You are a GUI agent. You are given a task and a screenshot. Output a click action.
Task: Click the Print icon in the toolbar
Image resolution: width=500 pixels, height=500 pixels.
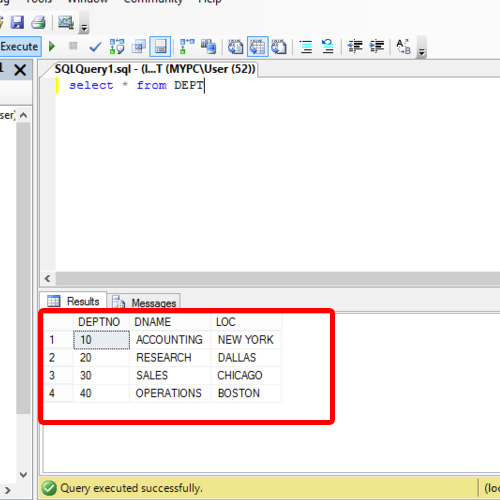pyautogui.click(x=39, y=22)
